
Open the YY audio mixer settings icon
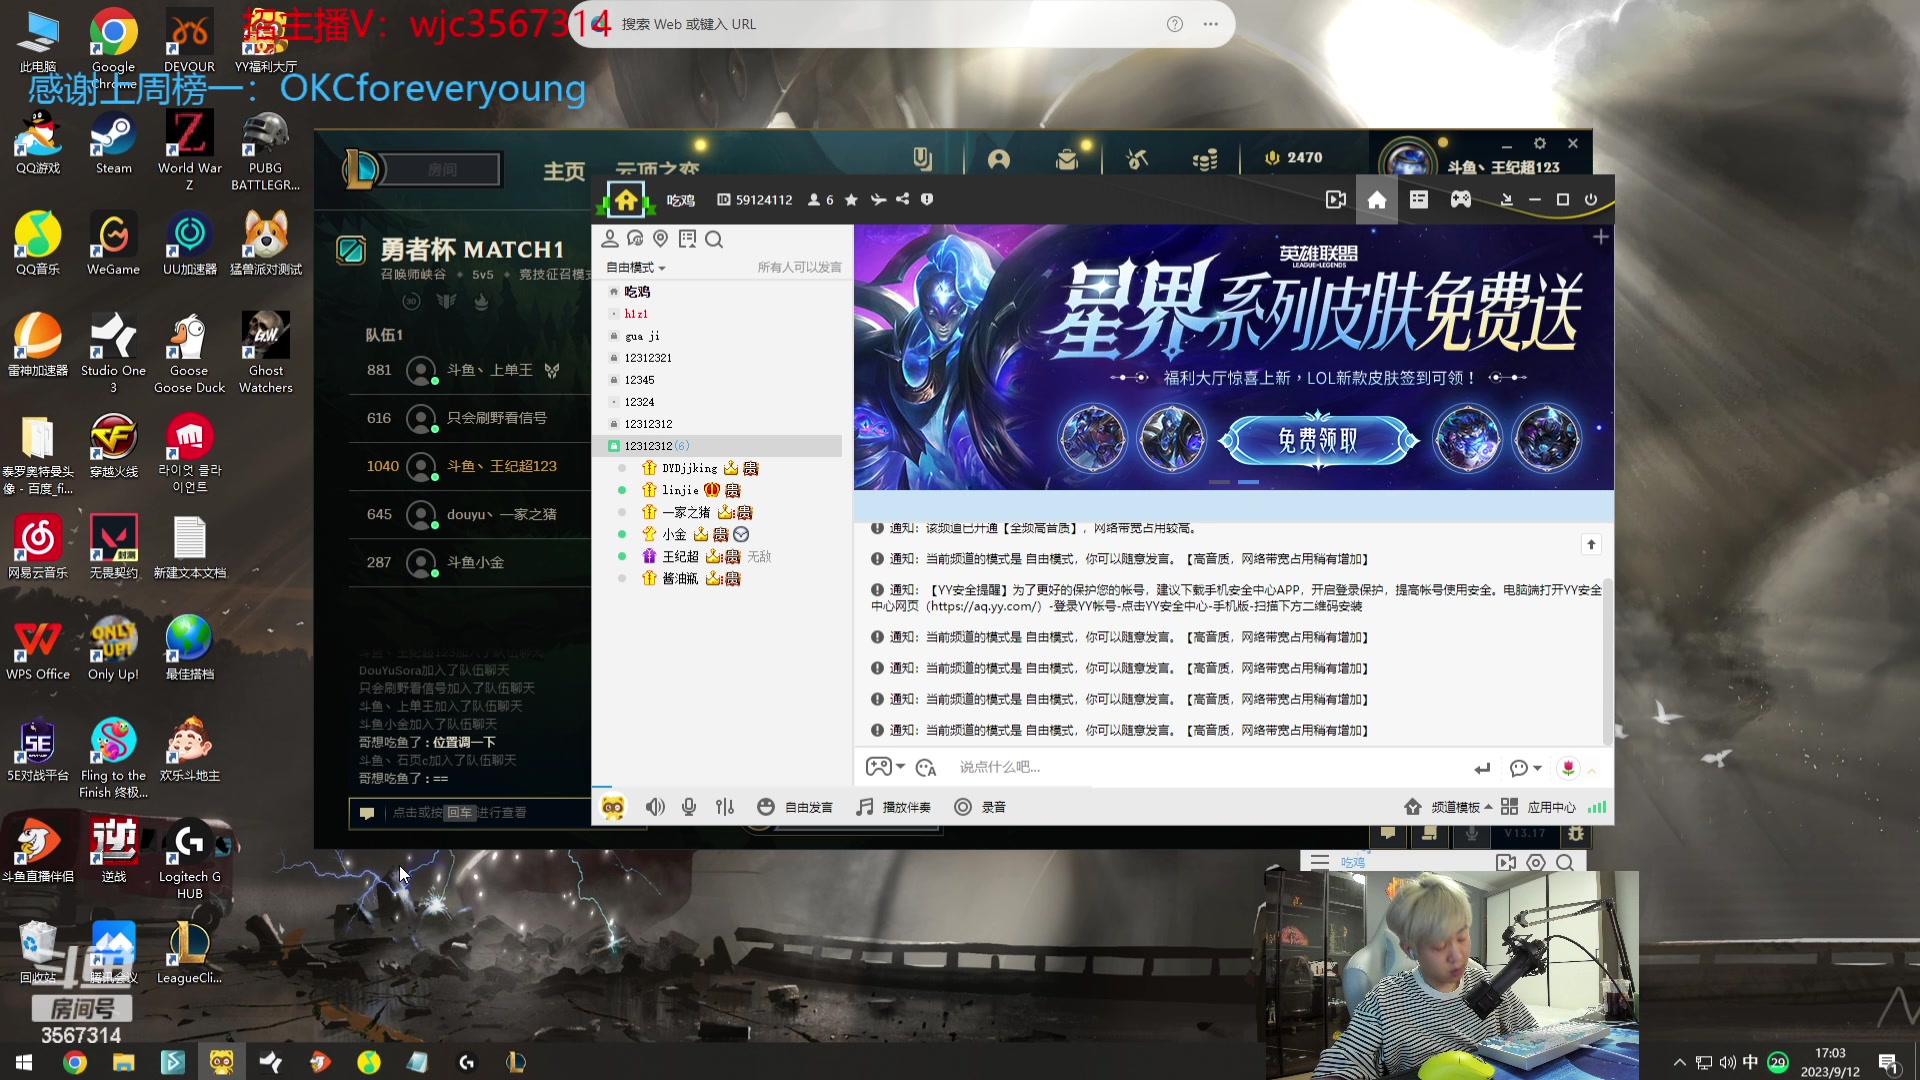tap(725, 807)
